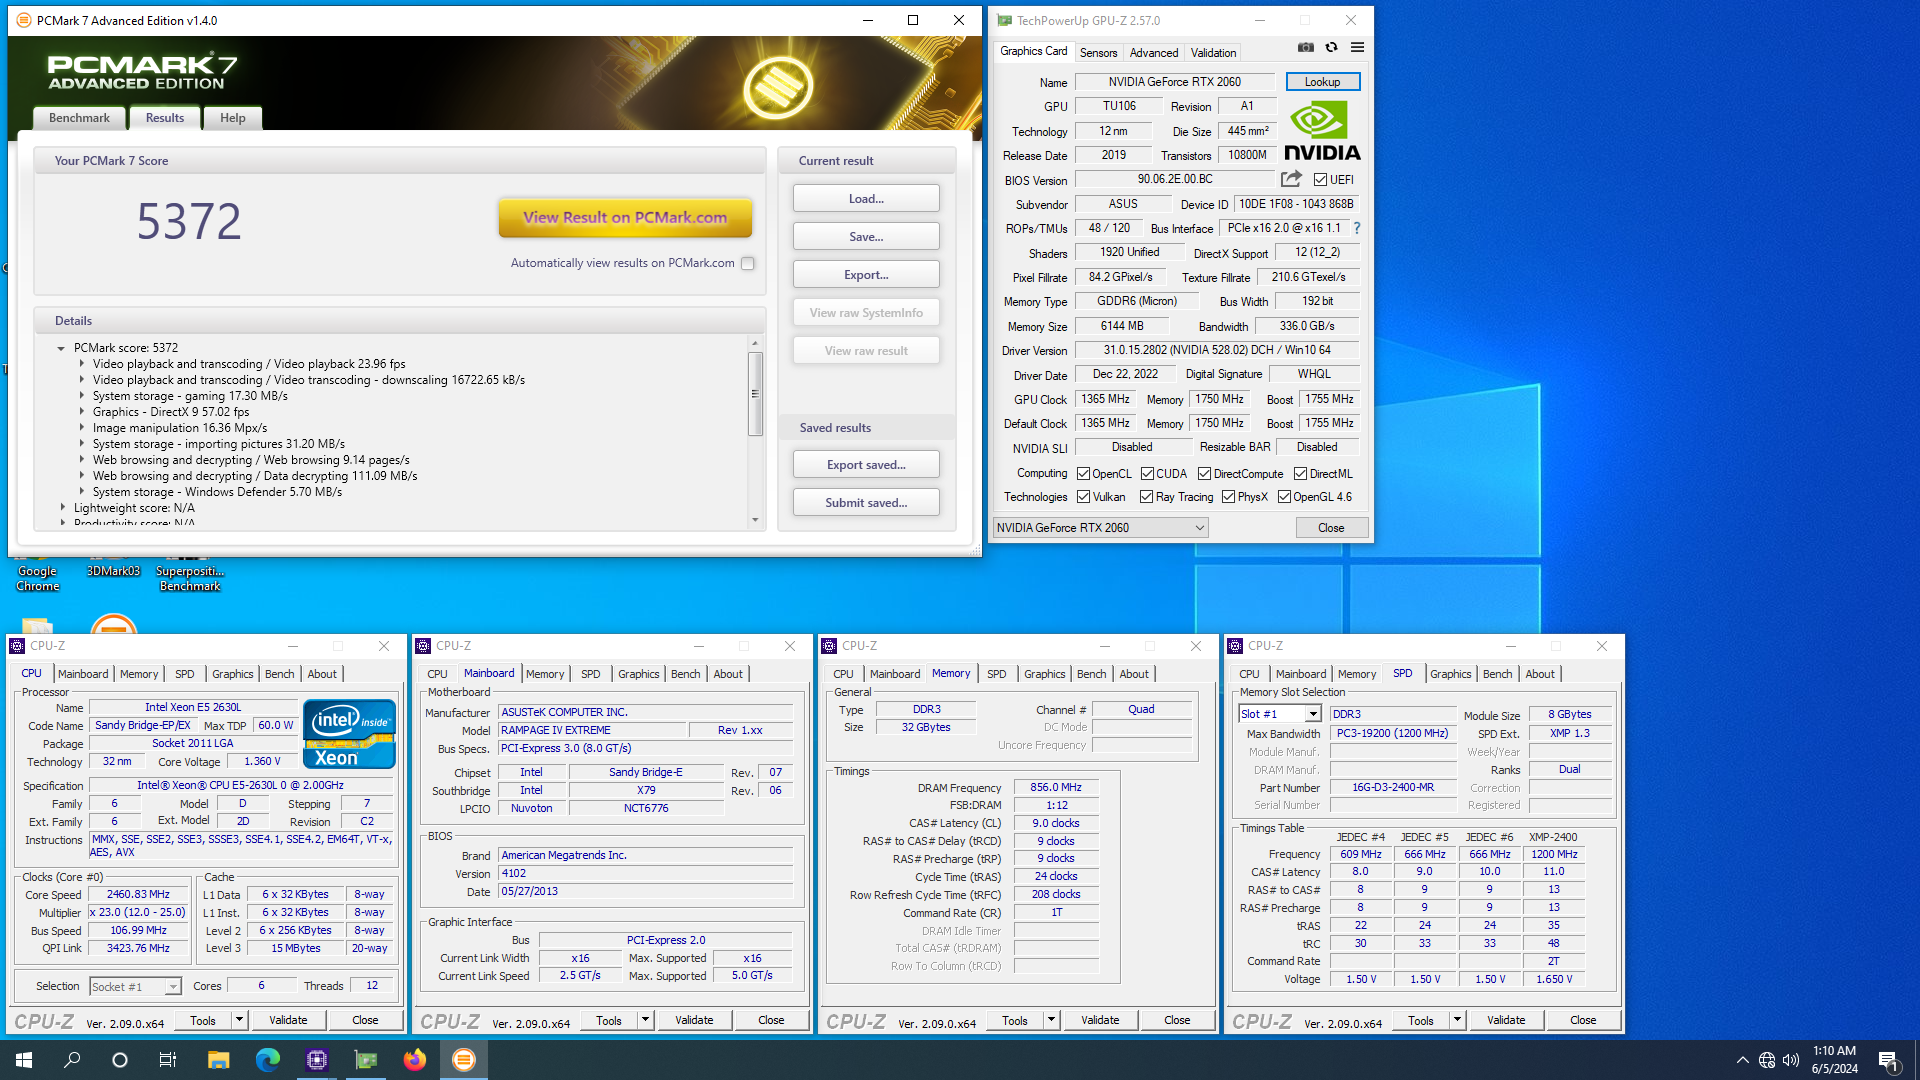1920x1080 pixels.
Task: Click the details list scrollbar thumb
Action: tap(755, 394)
